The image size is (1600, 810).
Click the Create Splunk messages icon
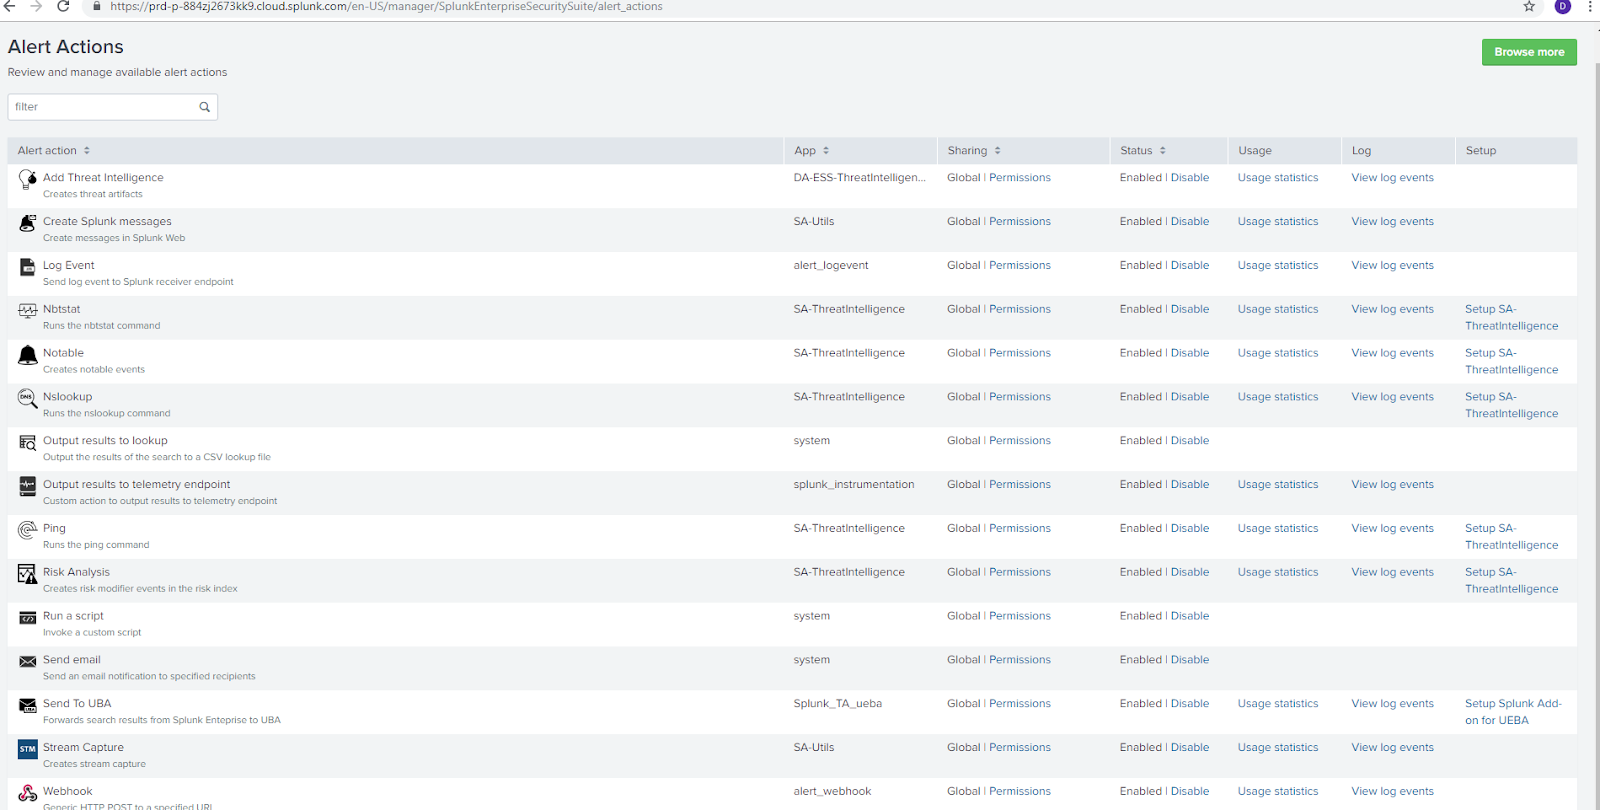click(28, 223)
